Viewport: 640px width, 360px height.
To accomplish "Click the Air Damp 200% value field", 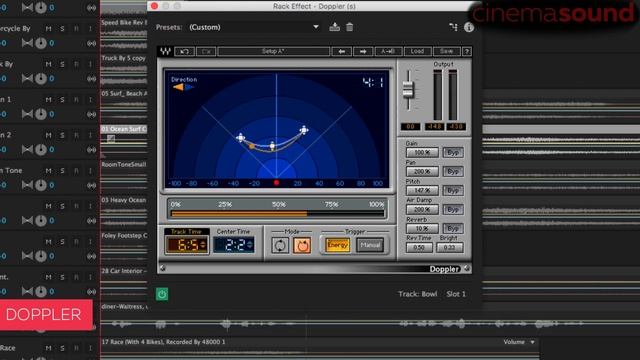I will (422, 209).
